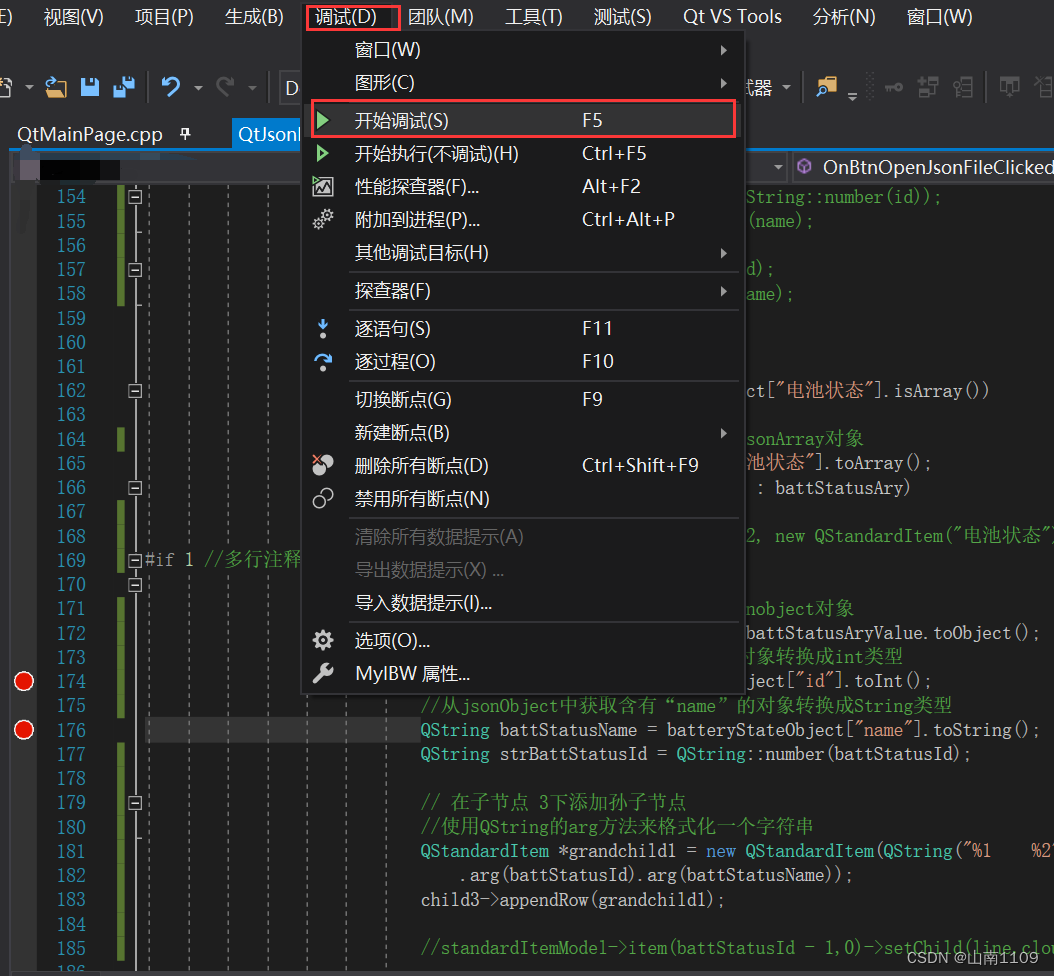Screen dimensions: 1054x976
Task: Click the 选项 gear icon
Action: point(323,640)
